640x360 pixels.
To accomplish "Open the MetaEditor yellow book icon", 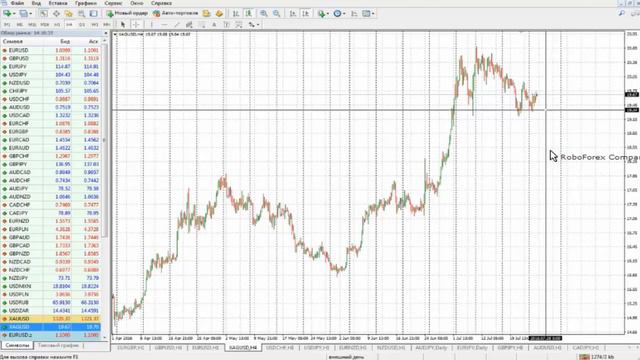I will tap(207, 13).
